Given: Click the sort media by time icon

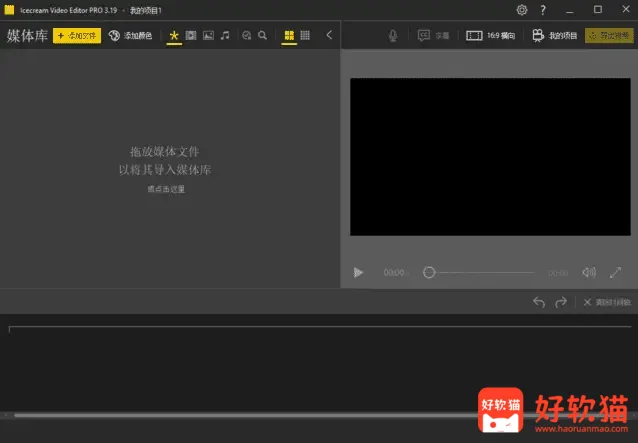Looking at the screenshot, I should coord(247,35).
